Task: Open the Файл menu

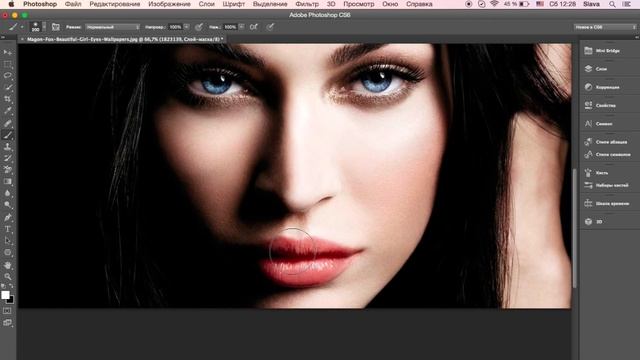Action: click(73, 4)
